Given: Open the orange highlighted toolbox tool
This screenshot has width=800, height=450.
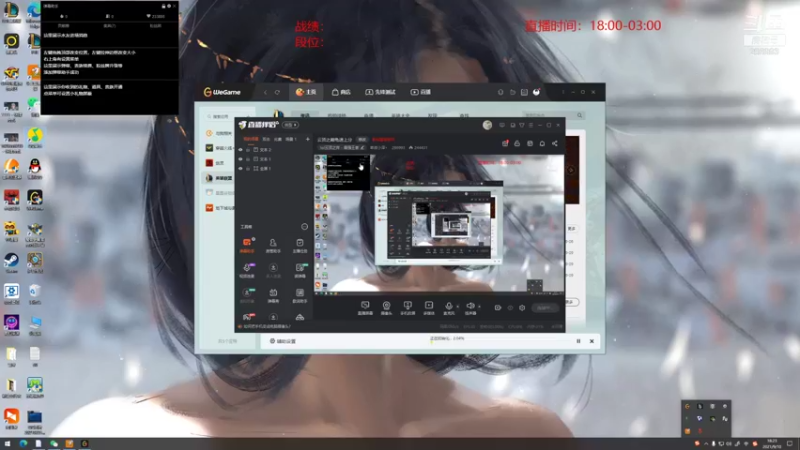Looking at the screenshot, I should pos(247,245).
